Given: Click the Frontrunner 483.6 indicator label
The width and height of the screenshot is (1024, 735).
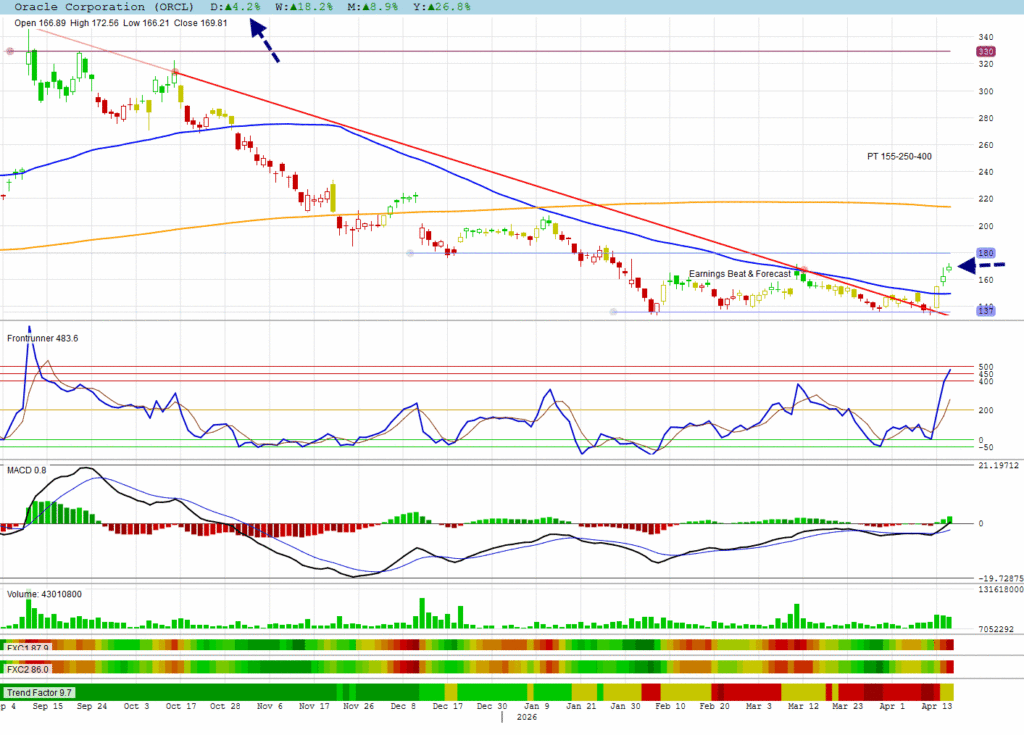Looking at the screenshot, I should [42, 338].
